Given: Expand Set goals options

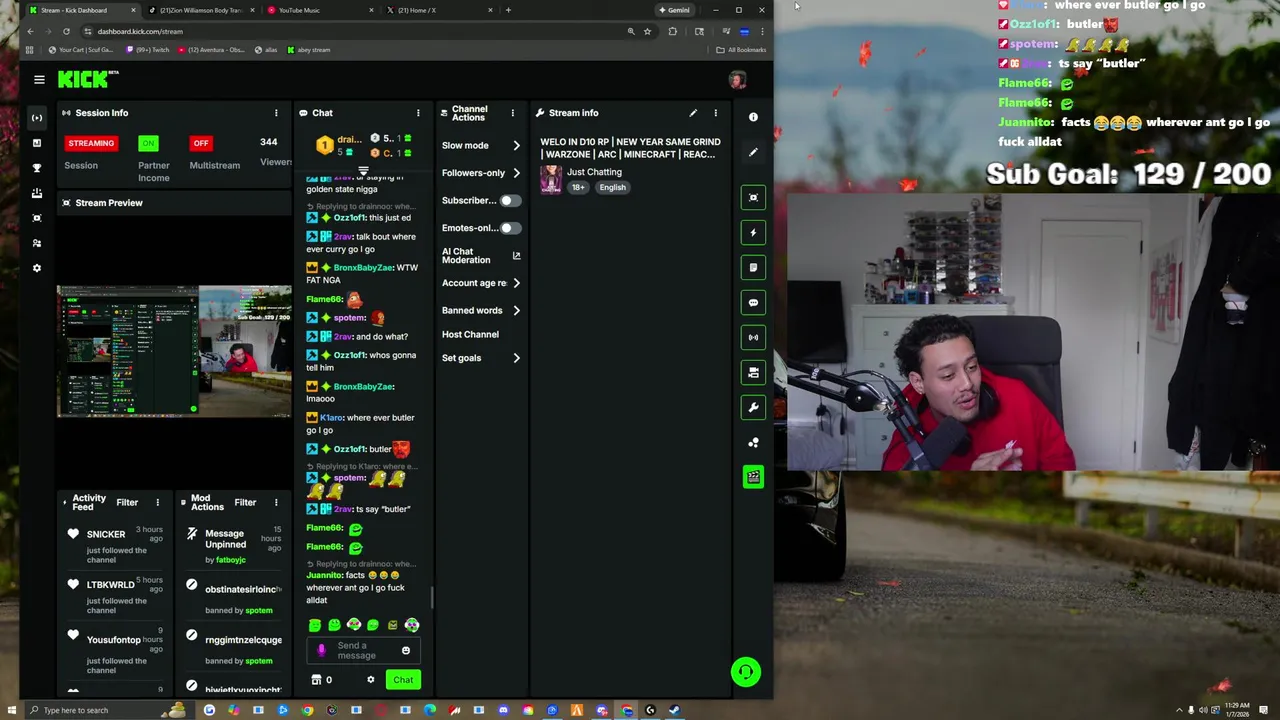Looking at the screenshot, I should (x=481, y=358).
